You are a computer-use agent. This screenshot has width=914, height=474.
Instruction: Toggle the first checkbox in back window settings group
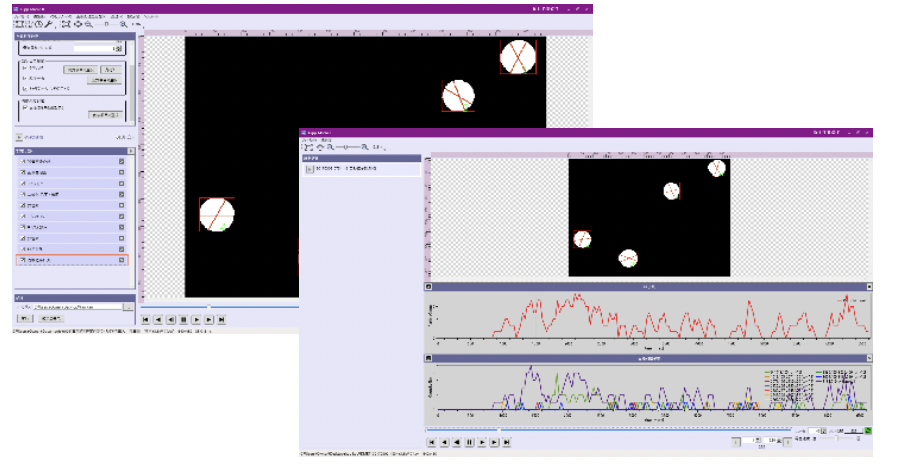pos(24,68)
